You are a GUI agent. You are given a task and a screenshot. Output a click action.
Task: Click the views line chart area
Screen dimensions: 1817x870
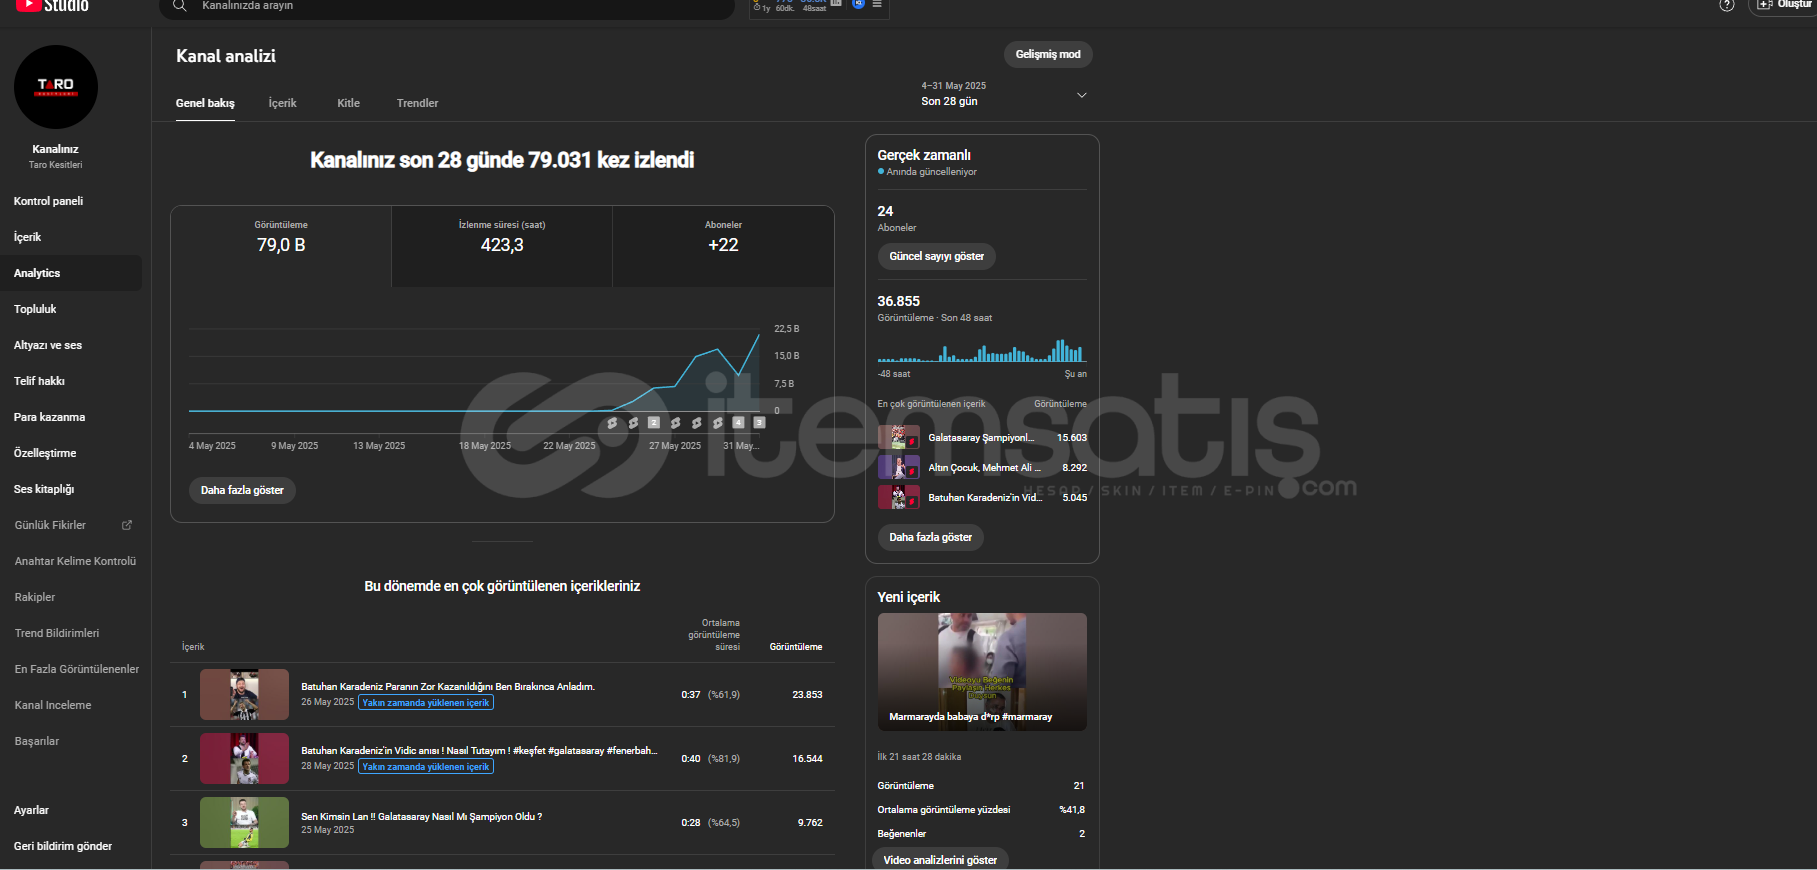tap(474, 370)
